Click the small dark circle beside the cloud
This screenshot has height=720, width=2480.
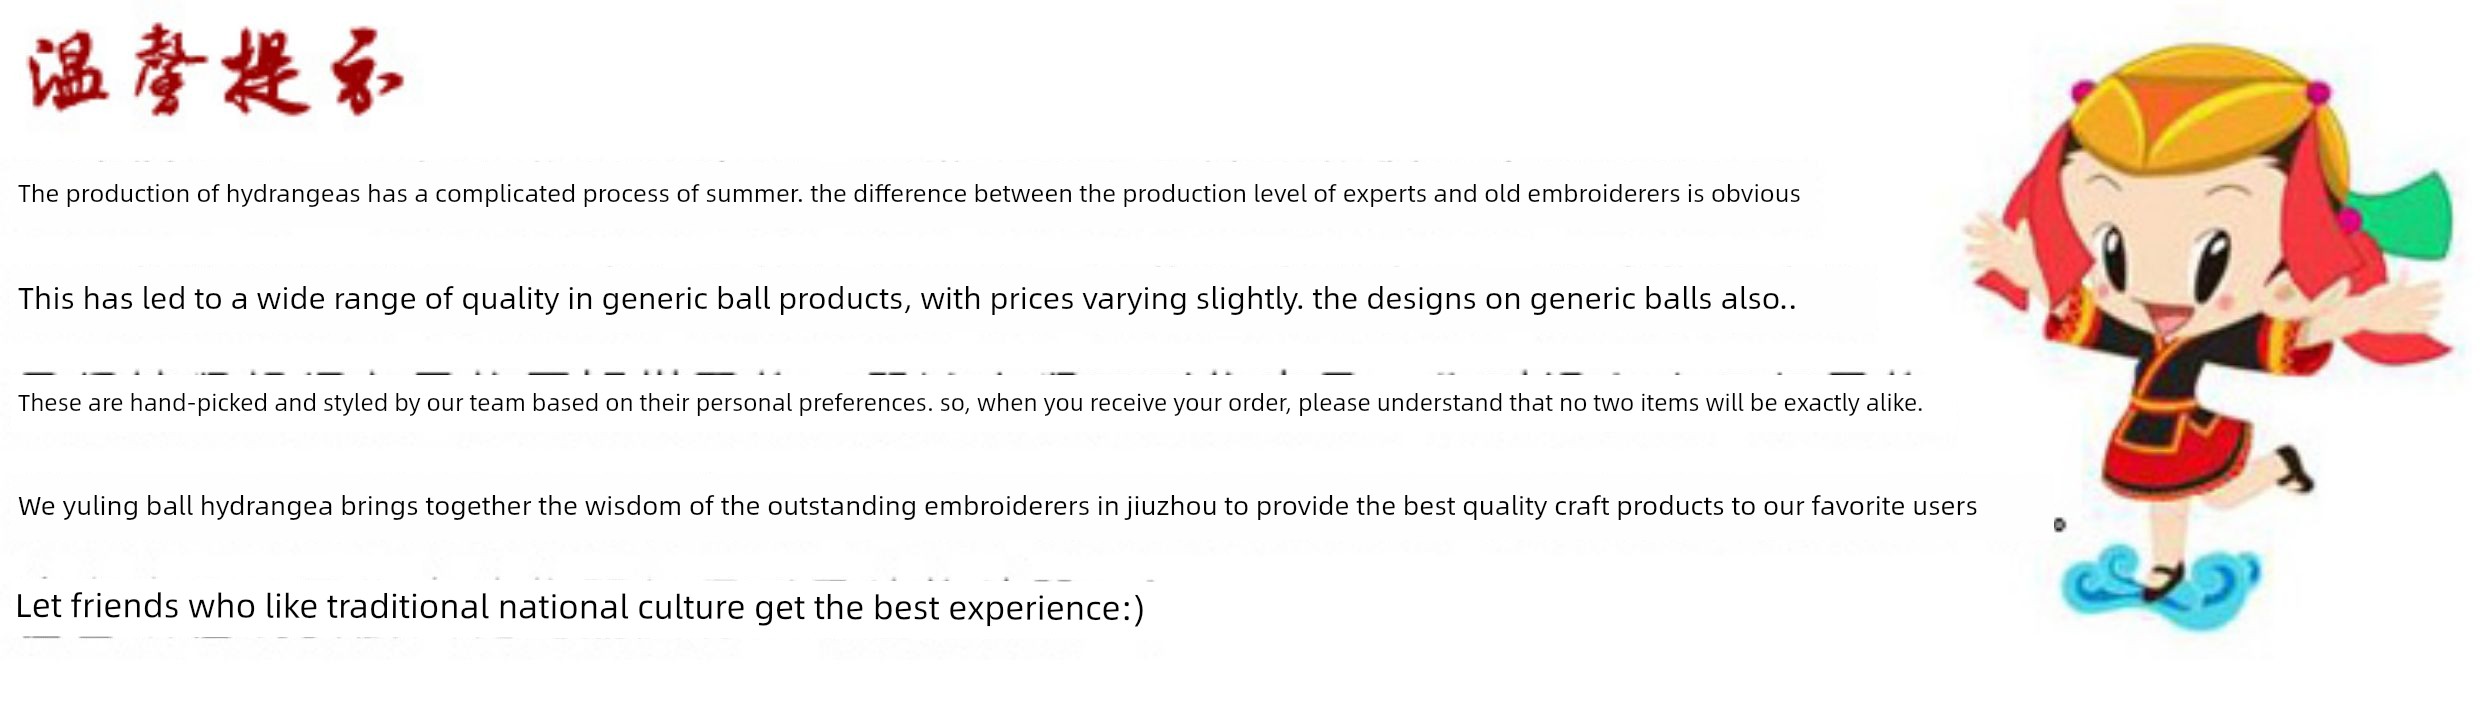2059,524
